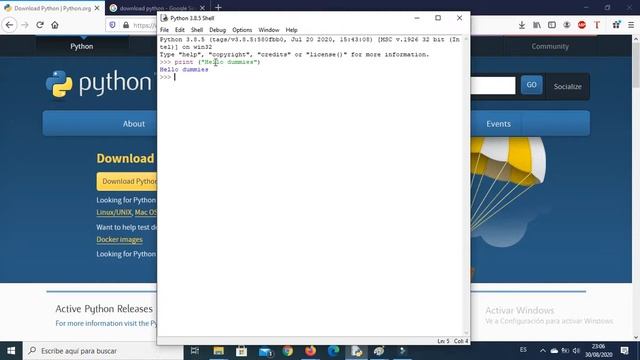This screenshot has width=640, height=360.
Task: Close the Download Python tab
Action: [97, 8]
